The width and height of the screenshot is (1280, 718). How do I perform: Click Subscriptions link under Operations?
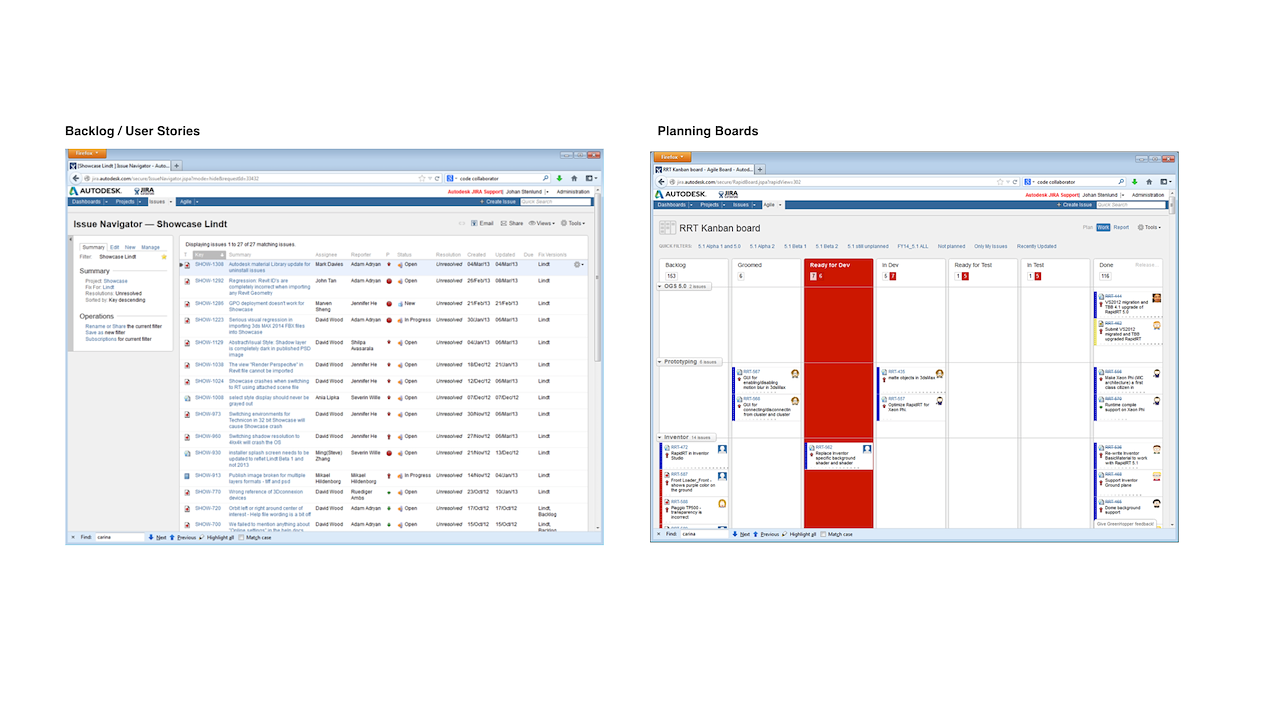pos(101,339)
